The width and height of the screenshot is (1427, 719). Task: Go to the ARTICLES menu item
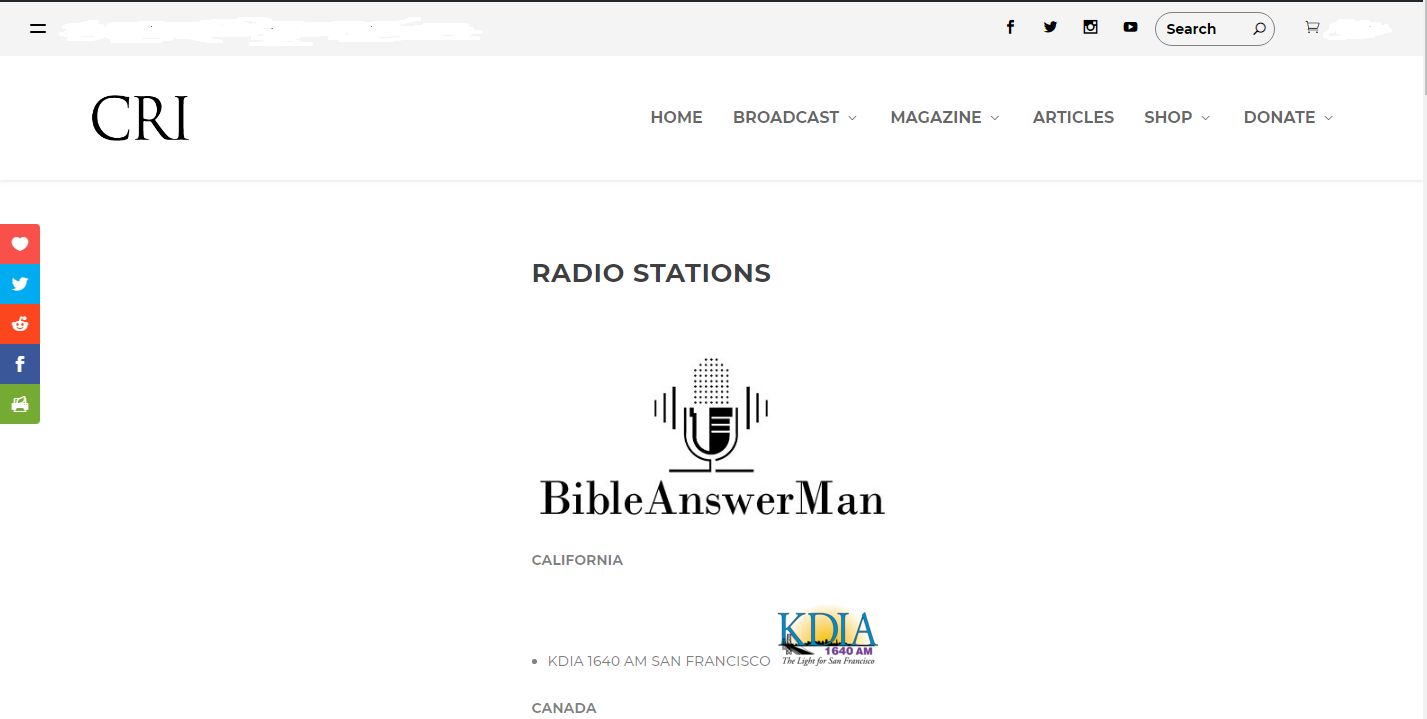[1073, 117]
